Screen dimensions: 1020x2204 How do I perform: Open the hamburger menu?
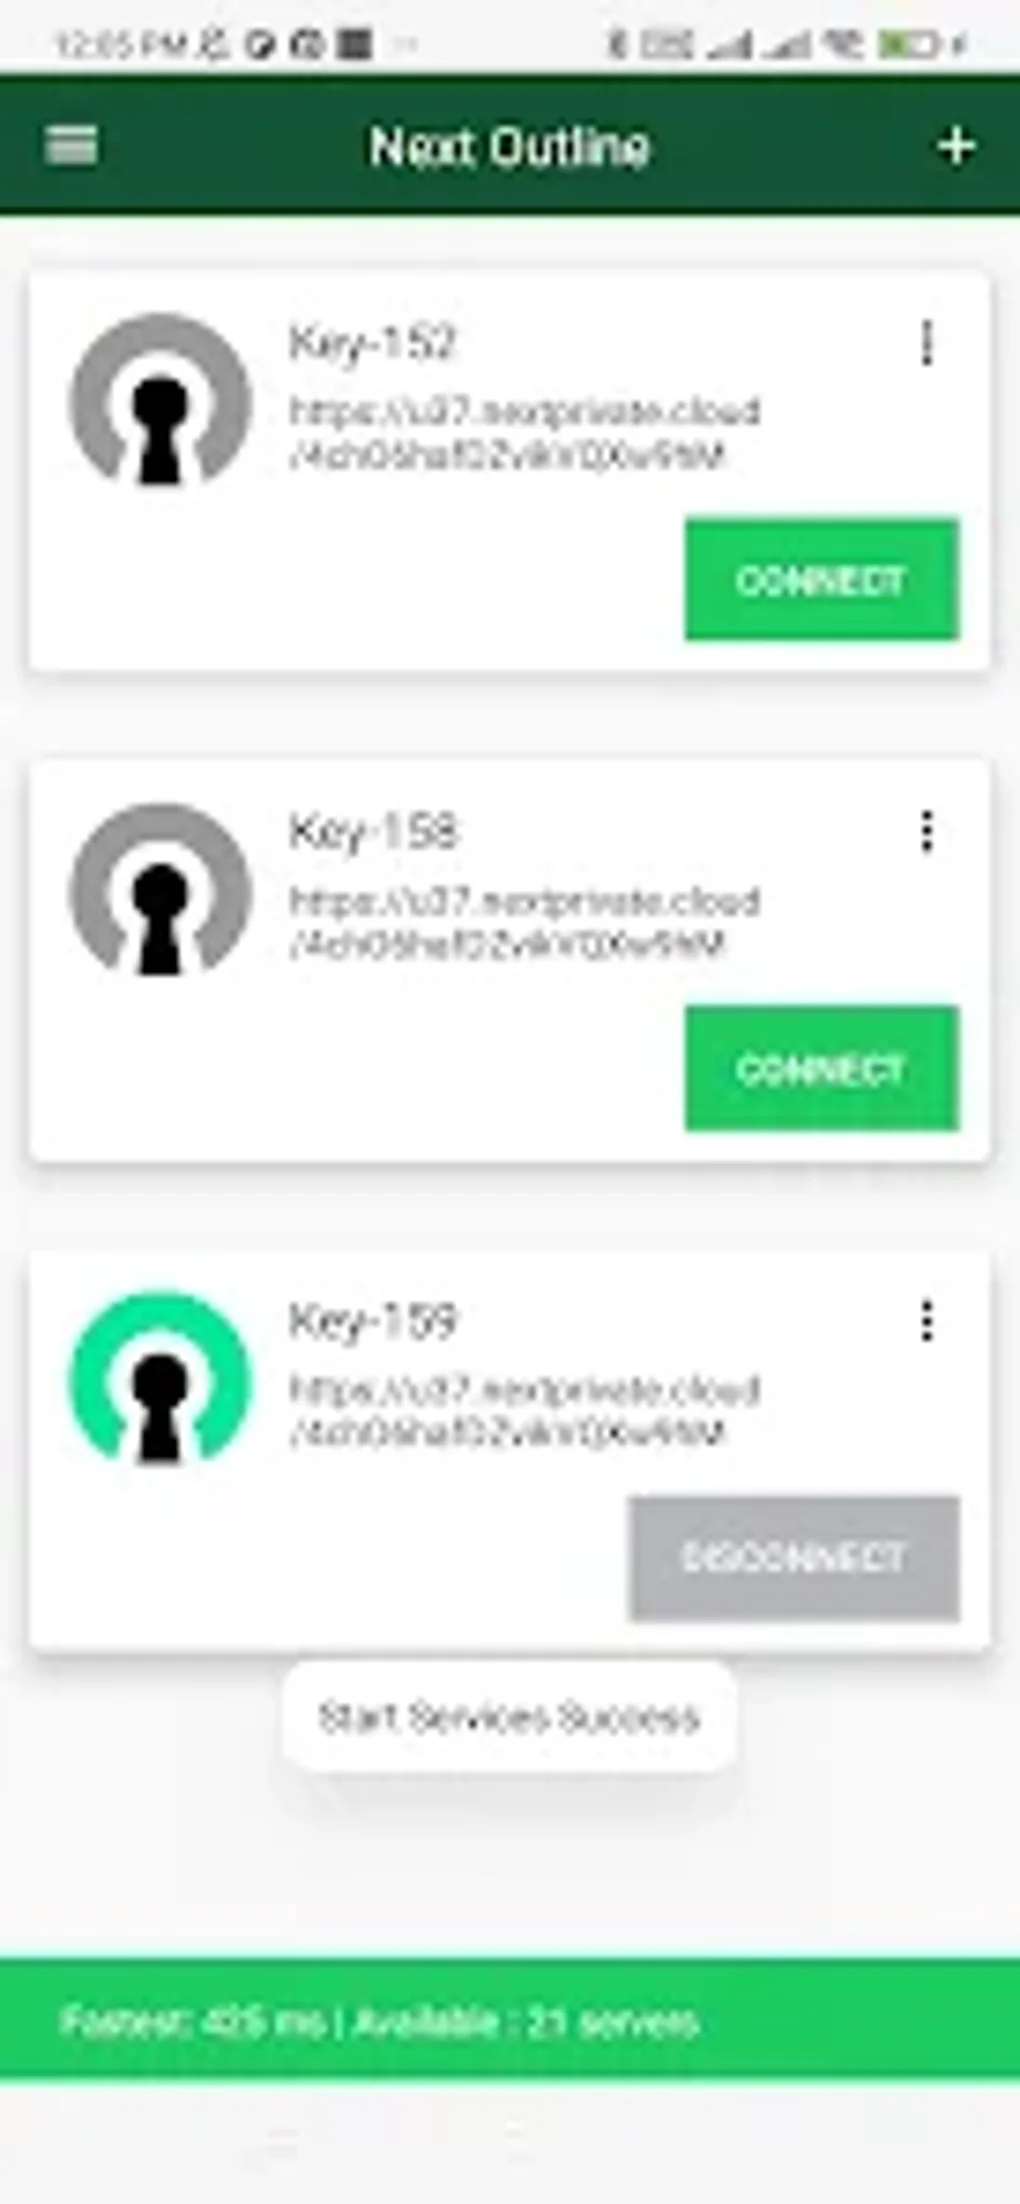pos(71,146)
